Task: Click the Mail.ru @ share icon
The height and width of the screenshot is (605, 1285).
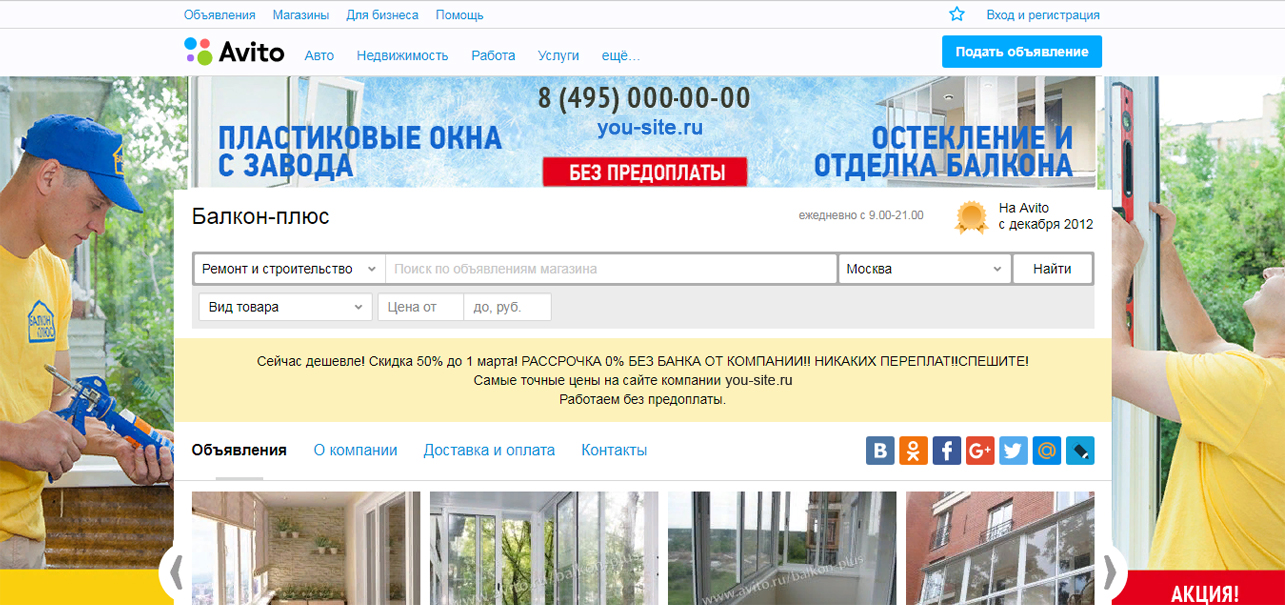Action: (x=1047, y=450)
